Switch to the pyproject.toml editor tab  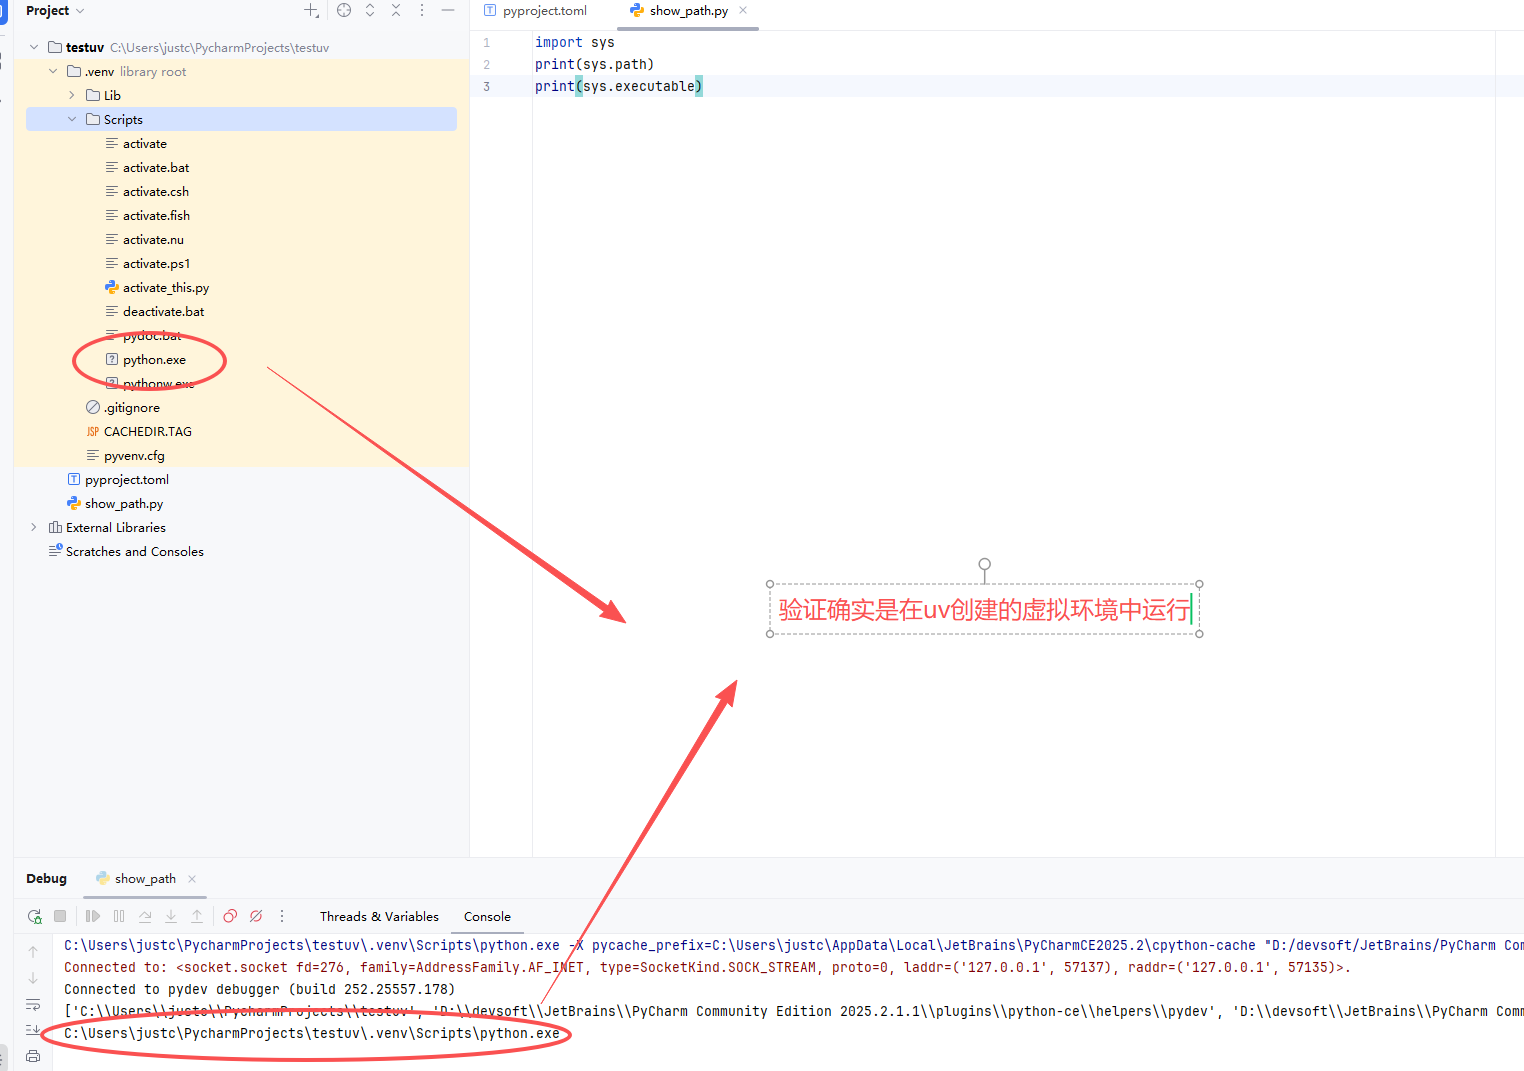point(544,11)
